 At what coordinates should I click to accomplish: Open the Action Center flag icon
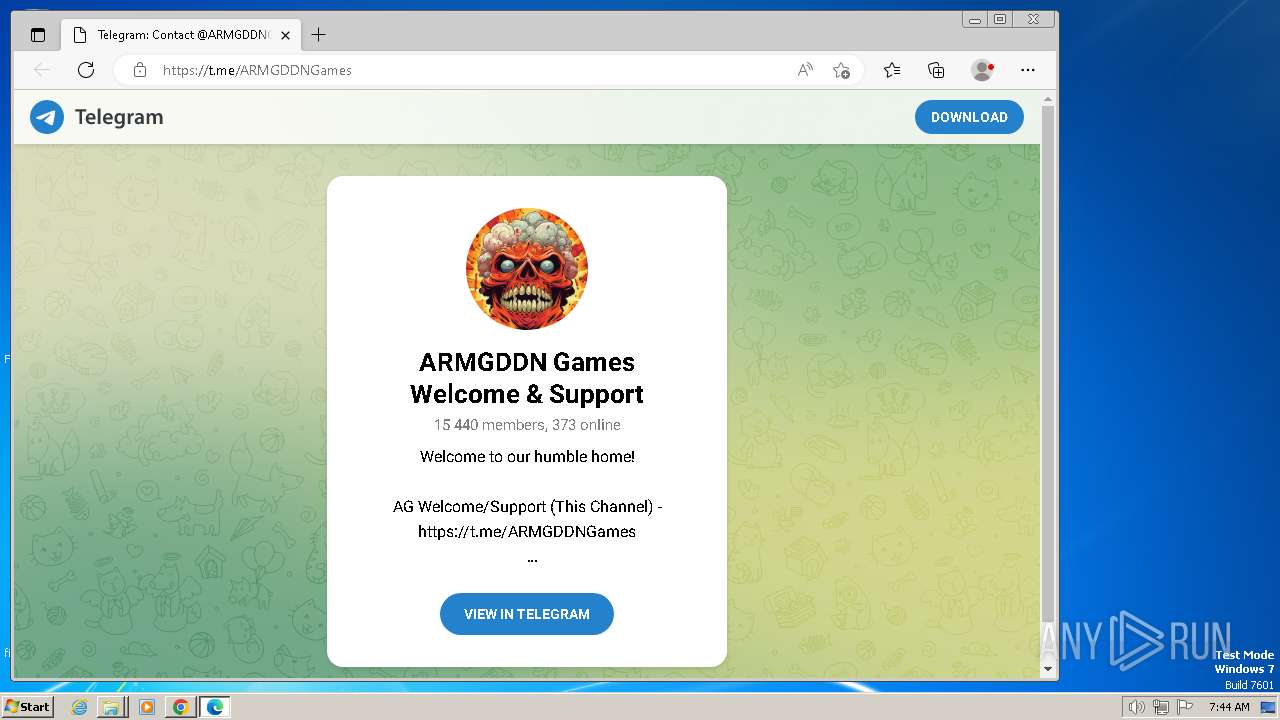[1185, 707]
